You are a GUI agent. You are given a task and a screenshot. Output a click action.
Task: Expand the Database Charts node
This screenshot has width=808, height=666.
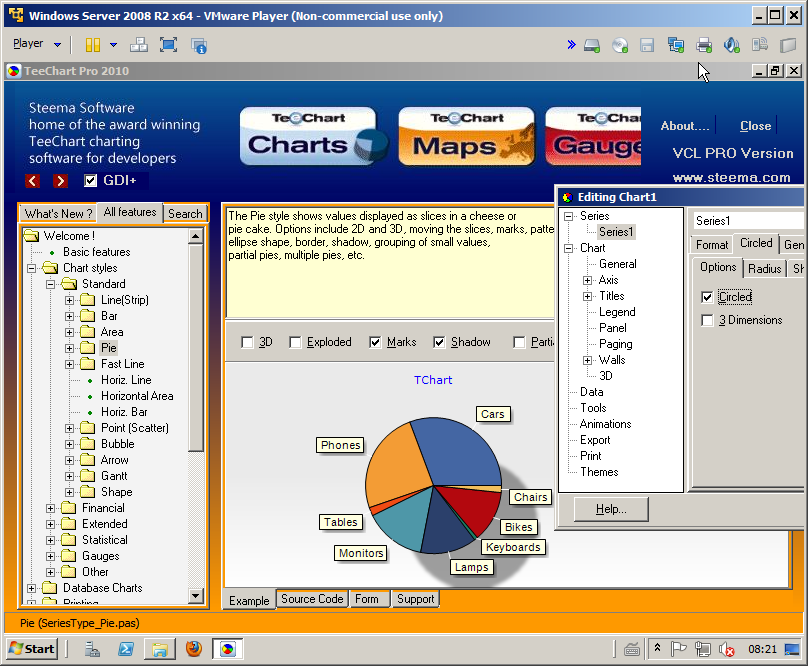tap(31, 588)
